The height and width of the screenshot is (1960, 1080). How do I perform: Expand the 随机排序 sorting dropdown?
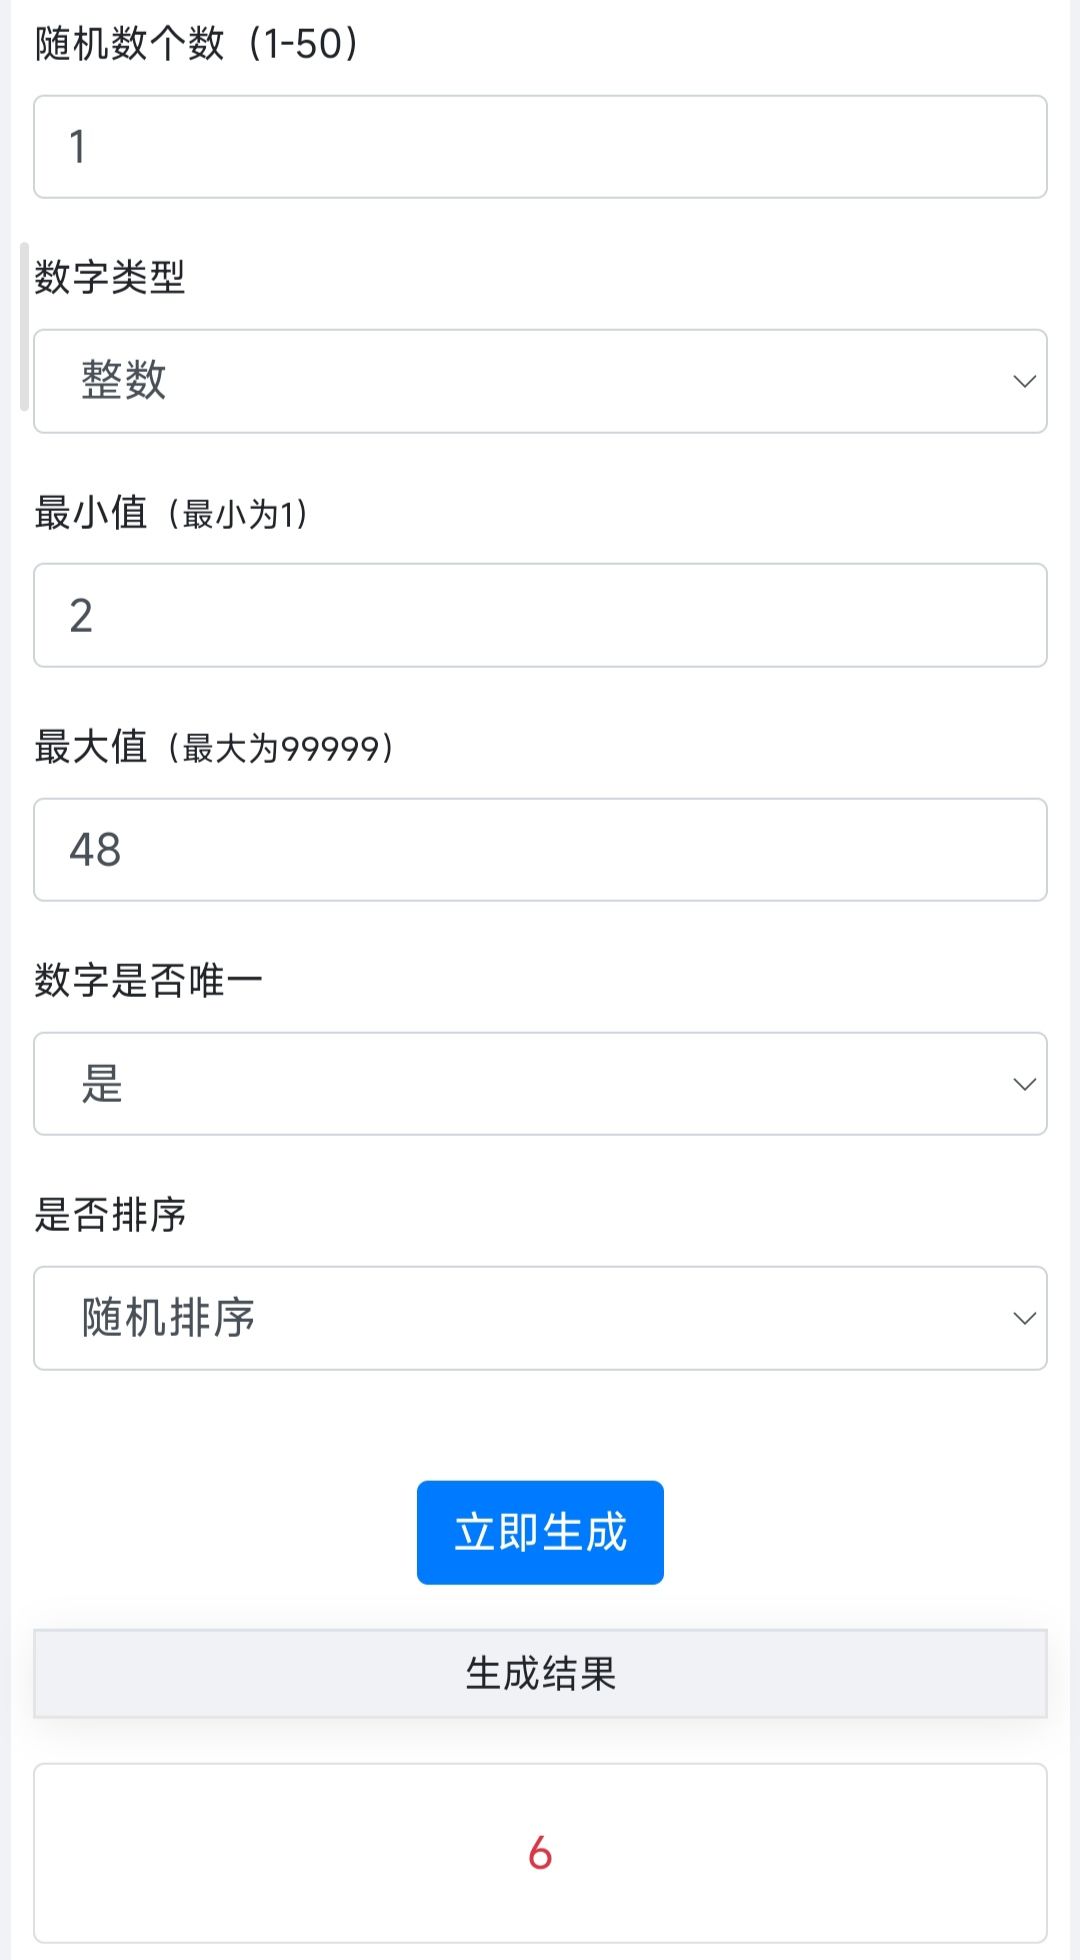540,1318
